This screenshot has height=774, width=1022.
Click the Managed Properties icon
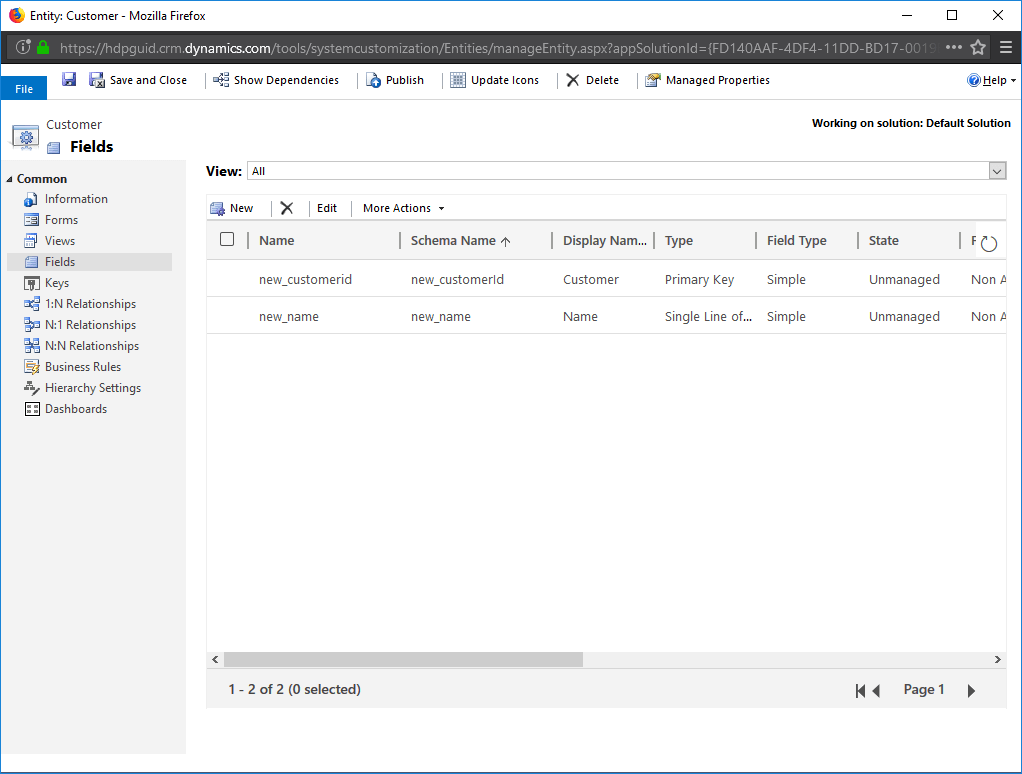coord(707,80)
